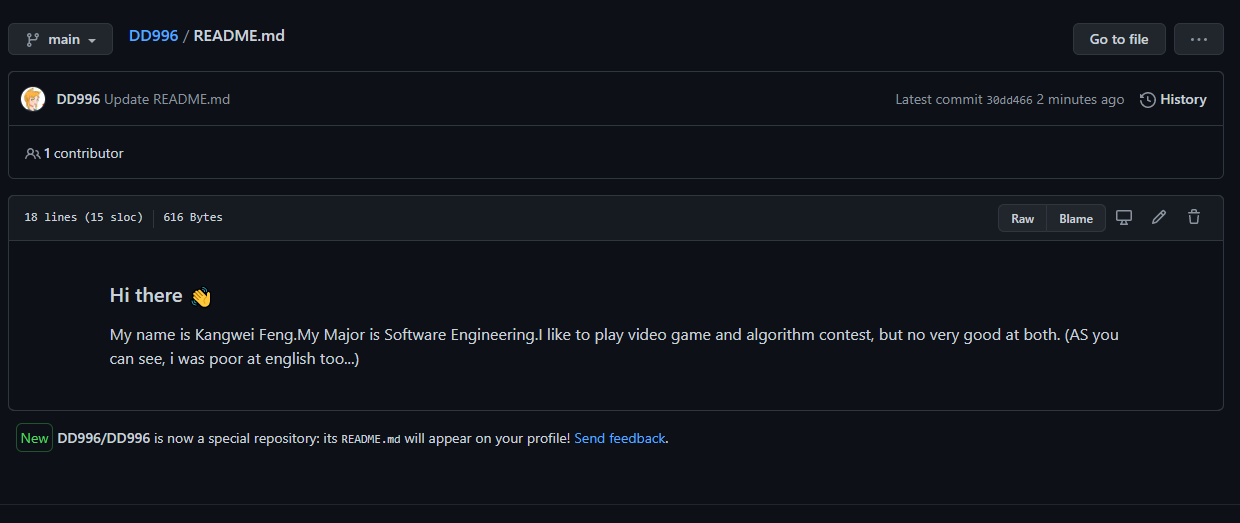This screenshot has width=1240, height=523.
Task: Open the Blame view
Action: tap(1076, 218)
